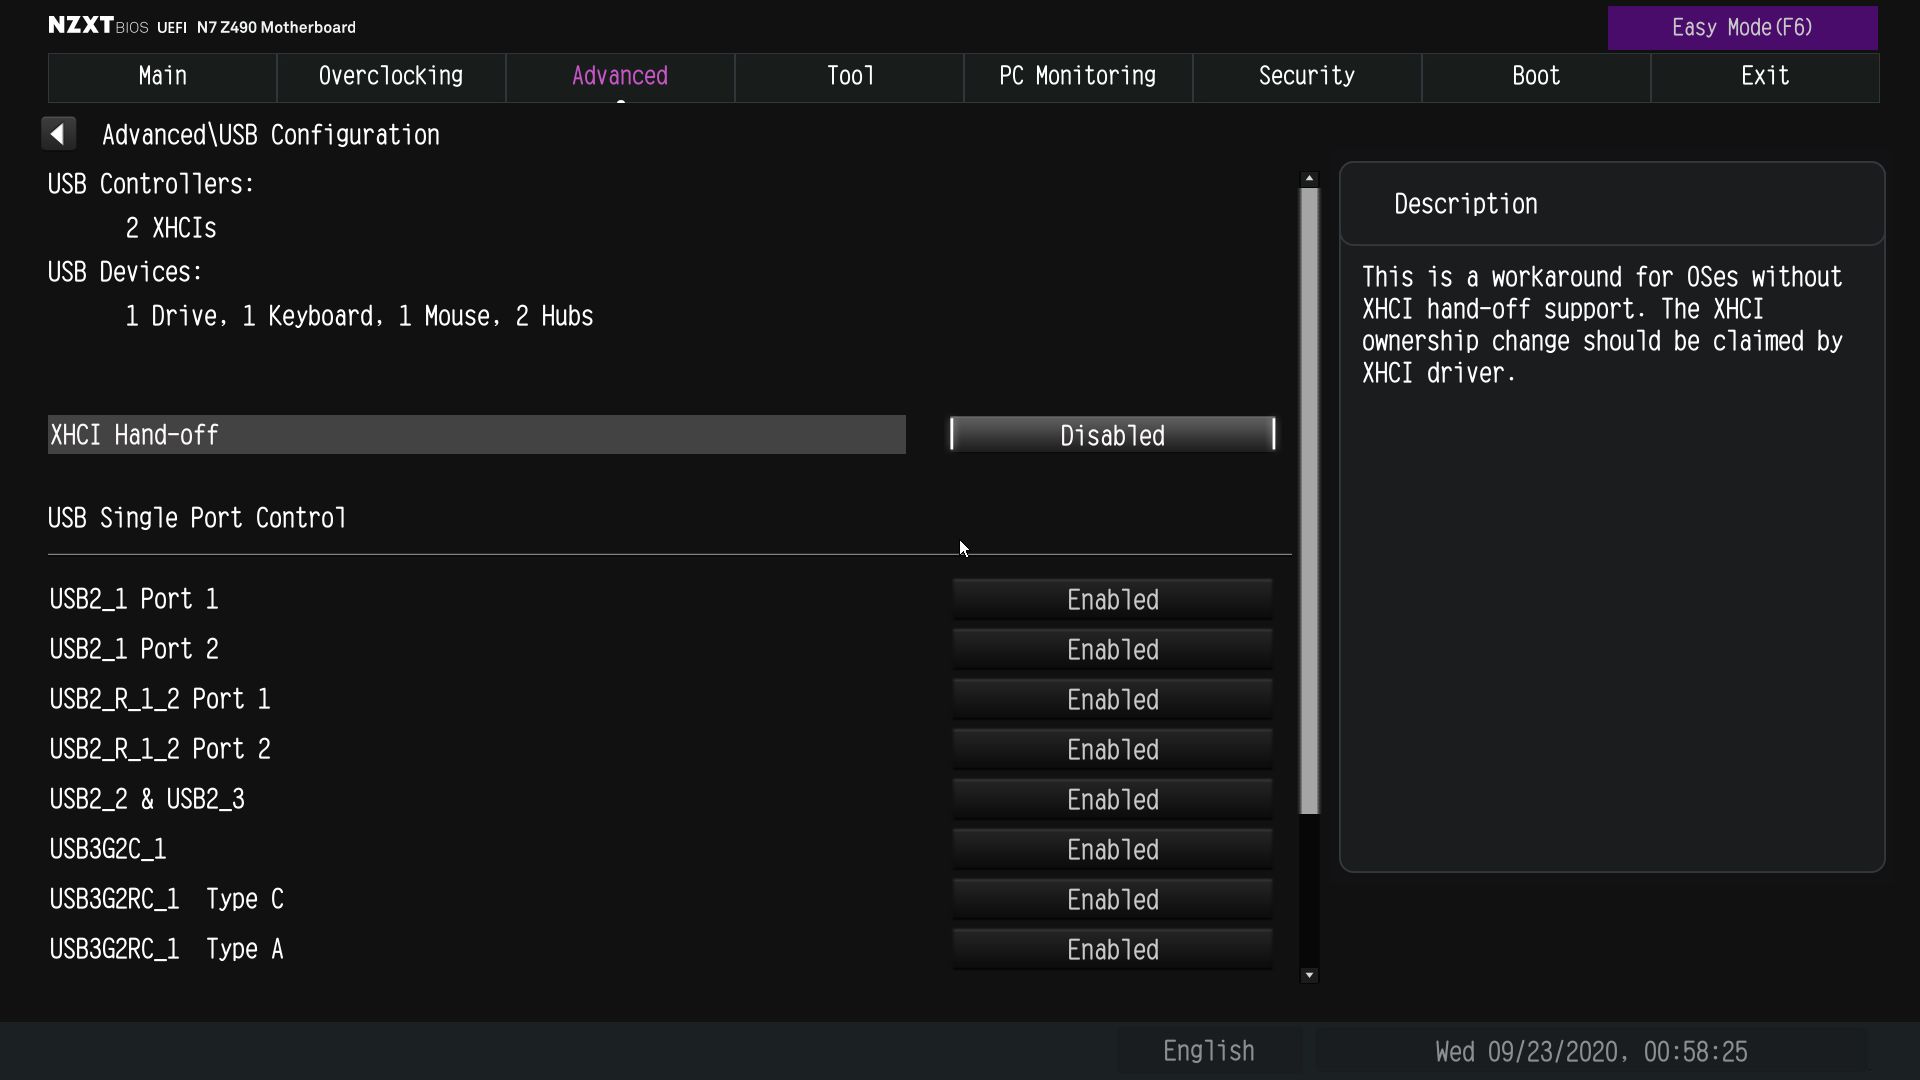The height and width of the screenshot is (1080, 1920).
Task: Click the scroll up arrow
Action: coord(1309,178)
